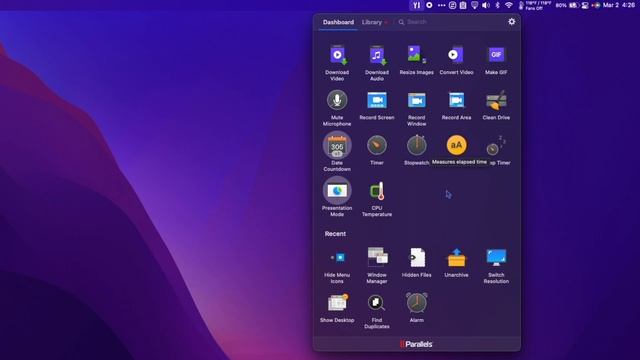Screen dimensions: 640x360
Task: Open the CPU Temperature tool
Action: 377,199
